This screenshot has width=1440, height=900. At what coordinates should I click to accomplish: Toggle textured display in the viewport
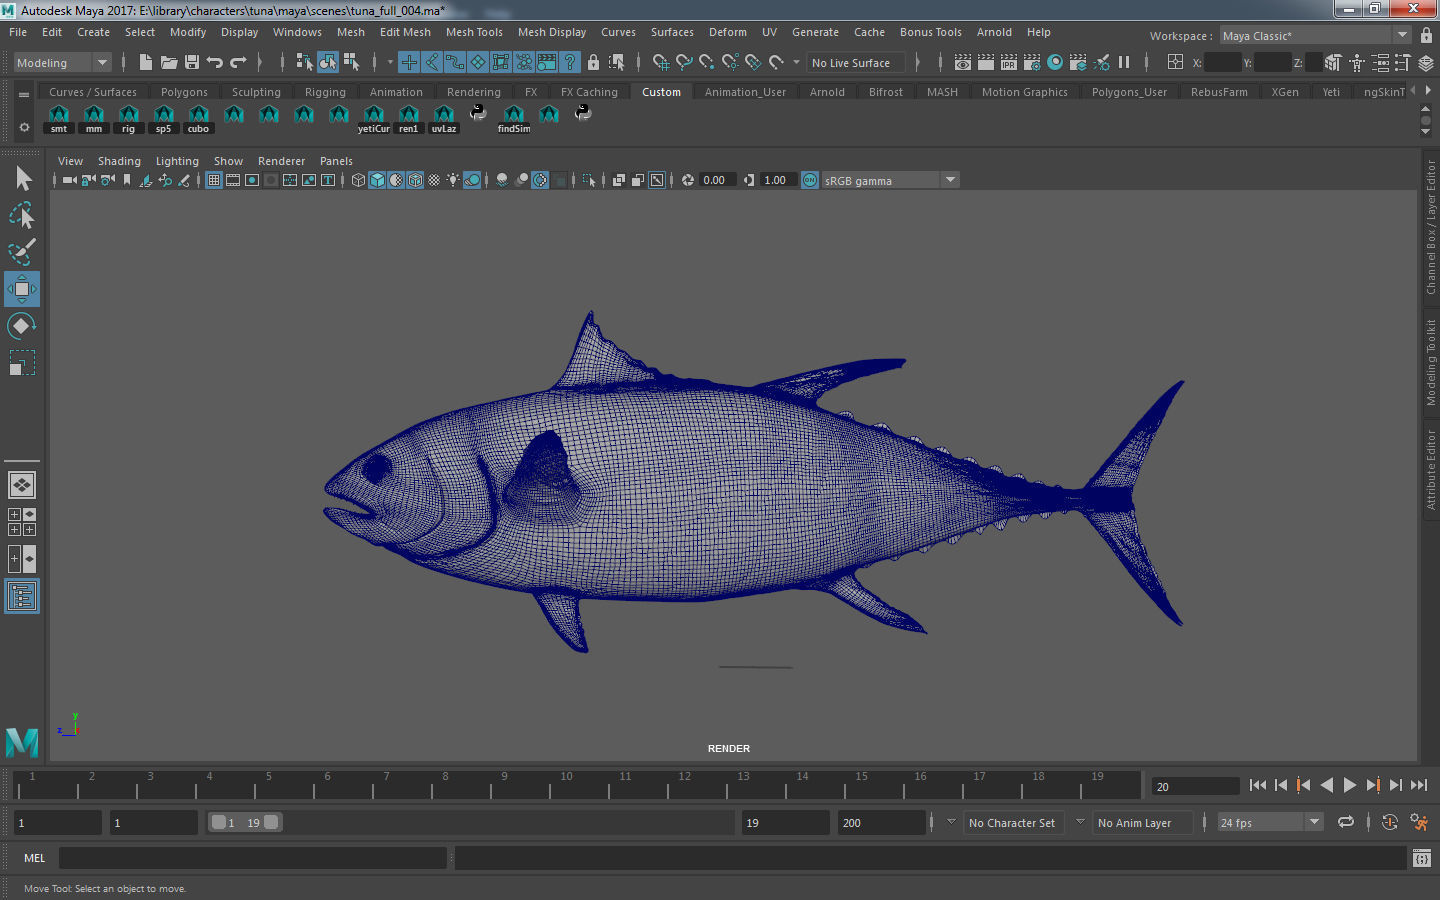(434, 180)
